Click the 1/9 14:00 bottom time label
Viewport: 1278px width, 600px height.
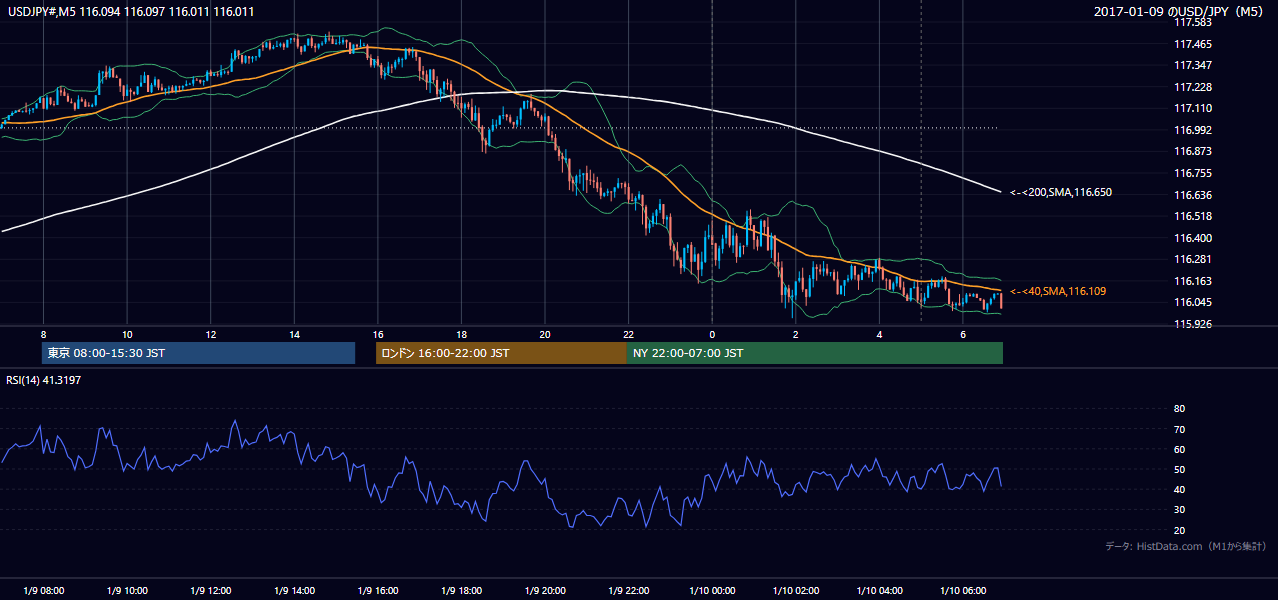294,591
